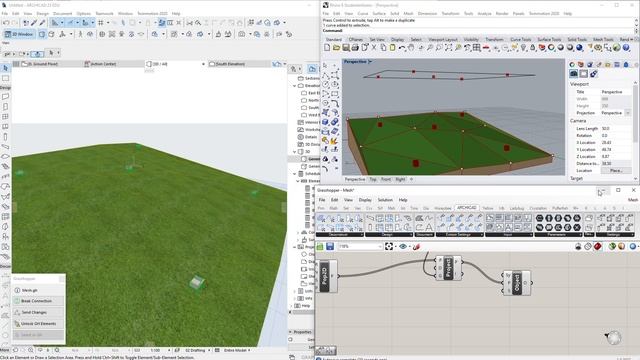Switch to Curve Tools tab in Rhino
Viewport: 640px width, 360px height.
click(521, 39)
